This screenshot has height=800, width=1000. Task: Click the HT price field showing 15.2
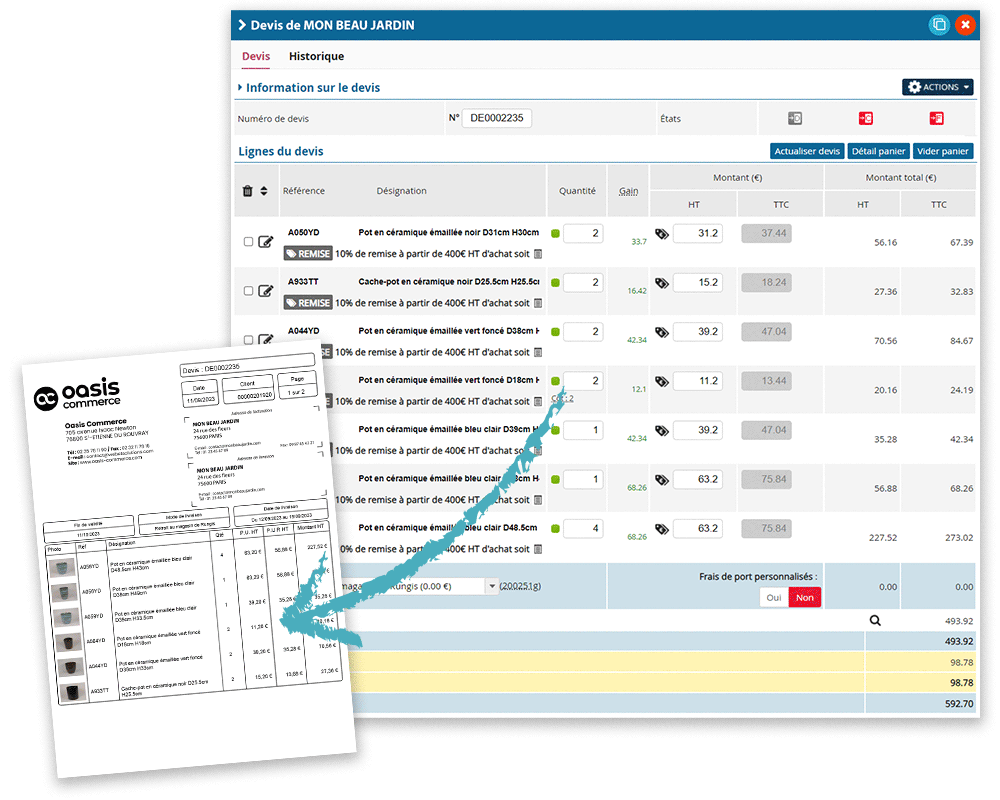pyautogui.click(x=698, y=283)
